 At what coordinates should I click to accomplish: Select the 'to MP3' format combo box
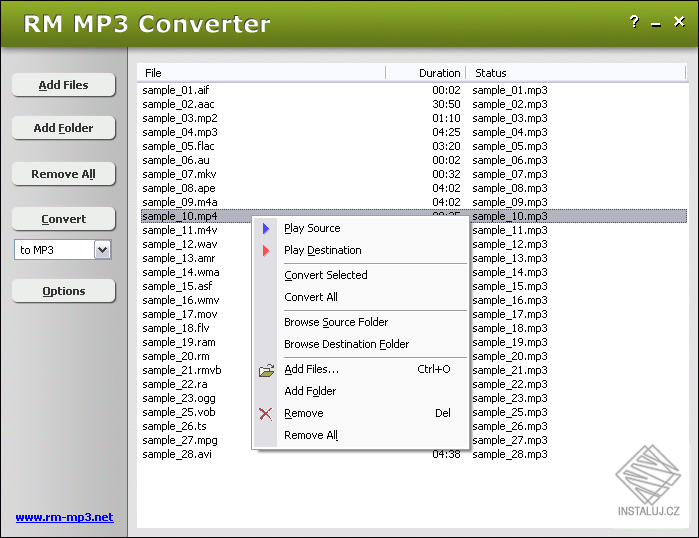[53, 250]
